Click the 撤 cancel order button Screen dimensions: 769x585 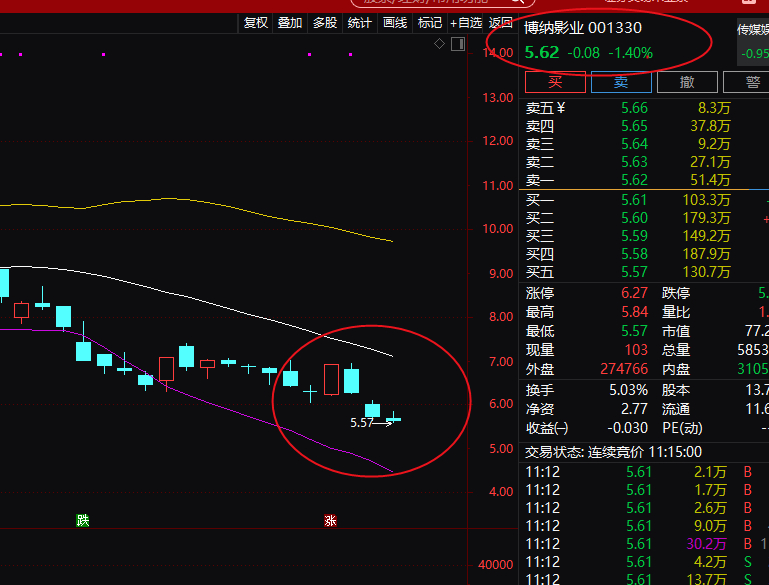click(x=687, y=82)
